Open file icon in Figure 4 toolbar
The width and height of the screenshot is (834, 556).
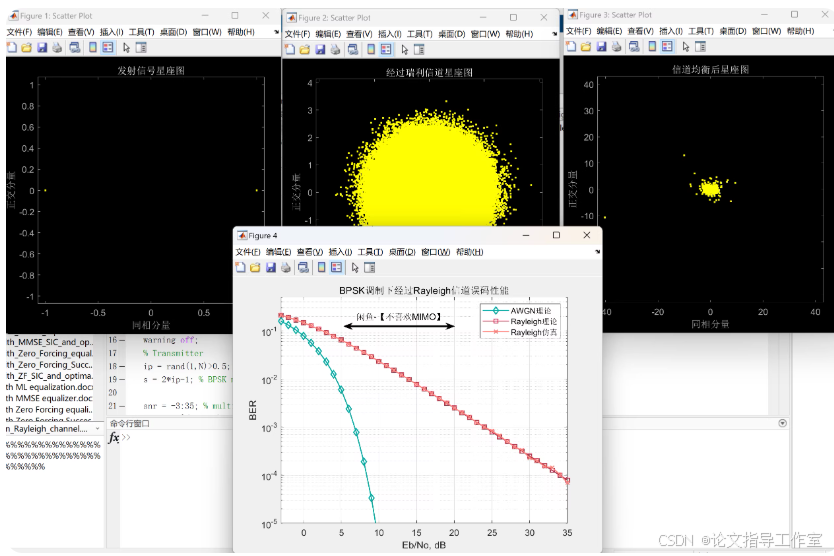(x=255, y=268)
